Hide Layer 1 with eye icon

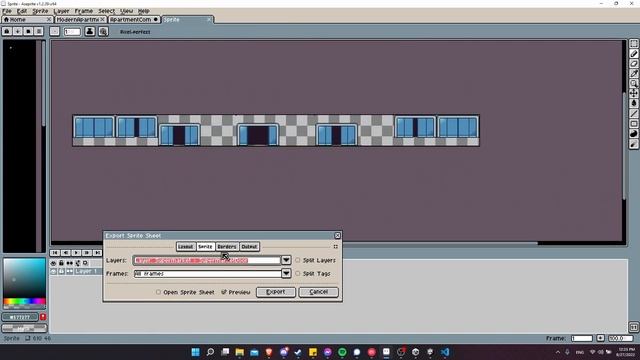(53, 271)
